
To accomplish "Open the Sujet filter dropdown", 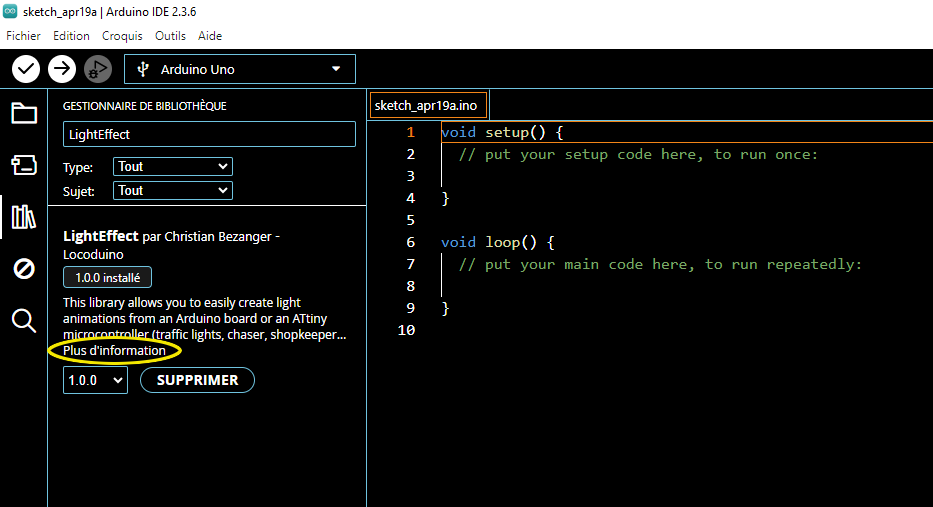I will coord(173,190).
